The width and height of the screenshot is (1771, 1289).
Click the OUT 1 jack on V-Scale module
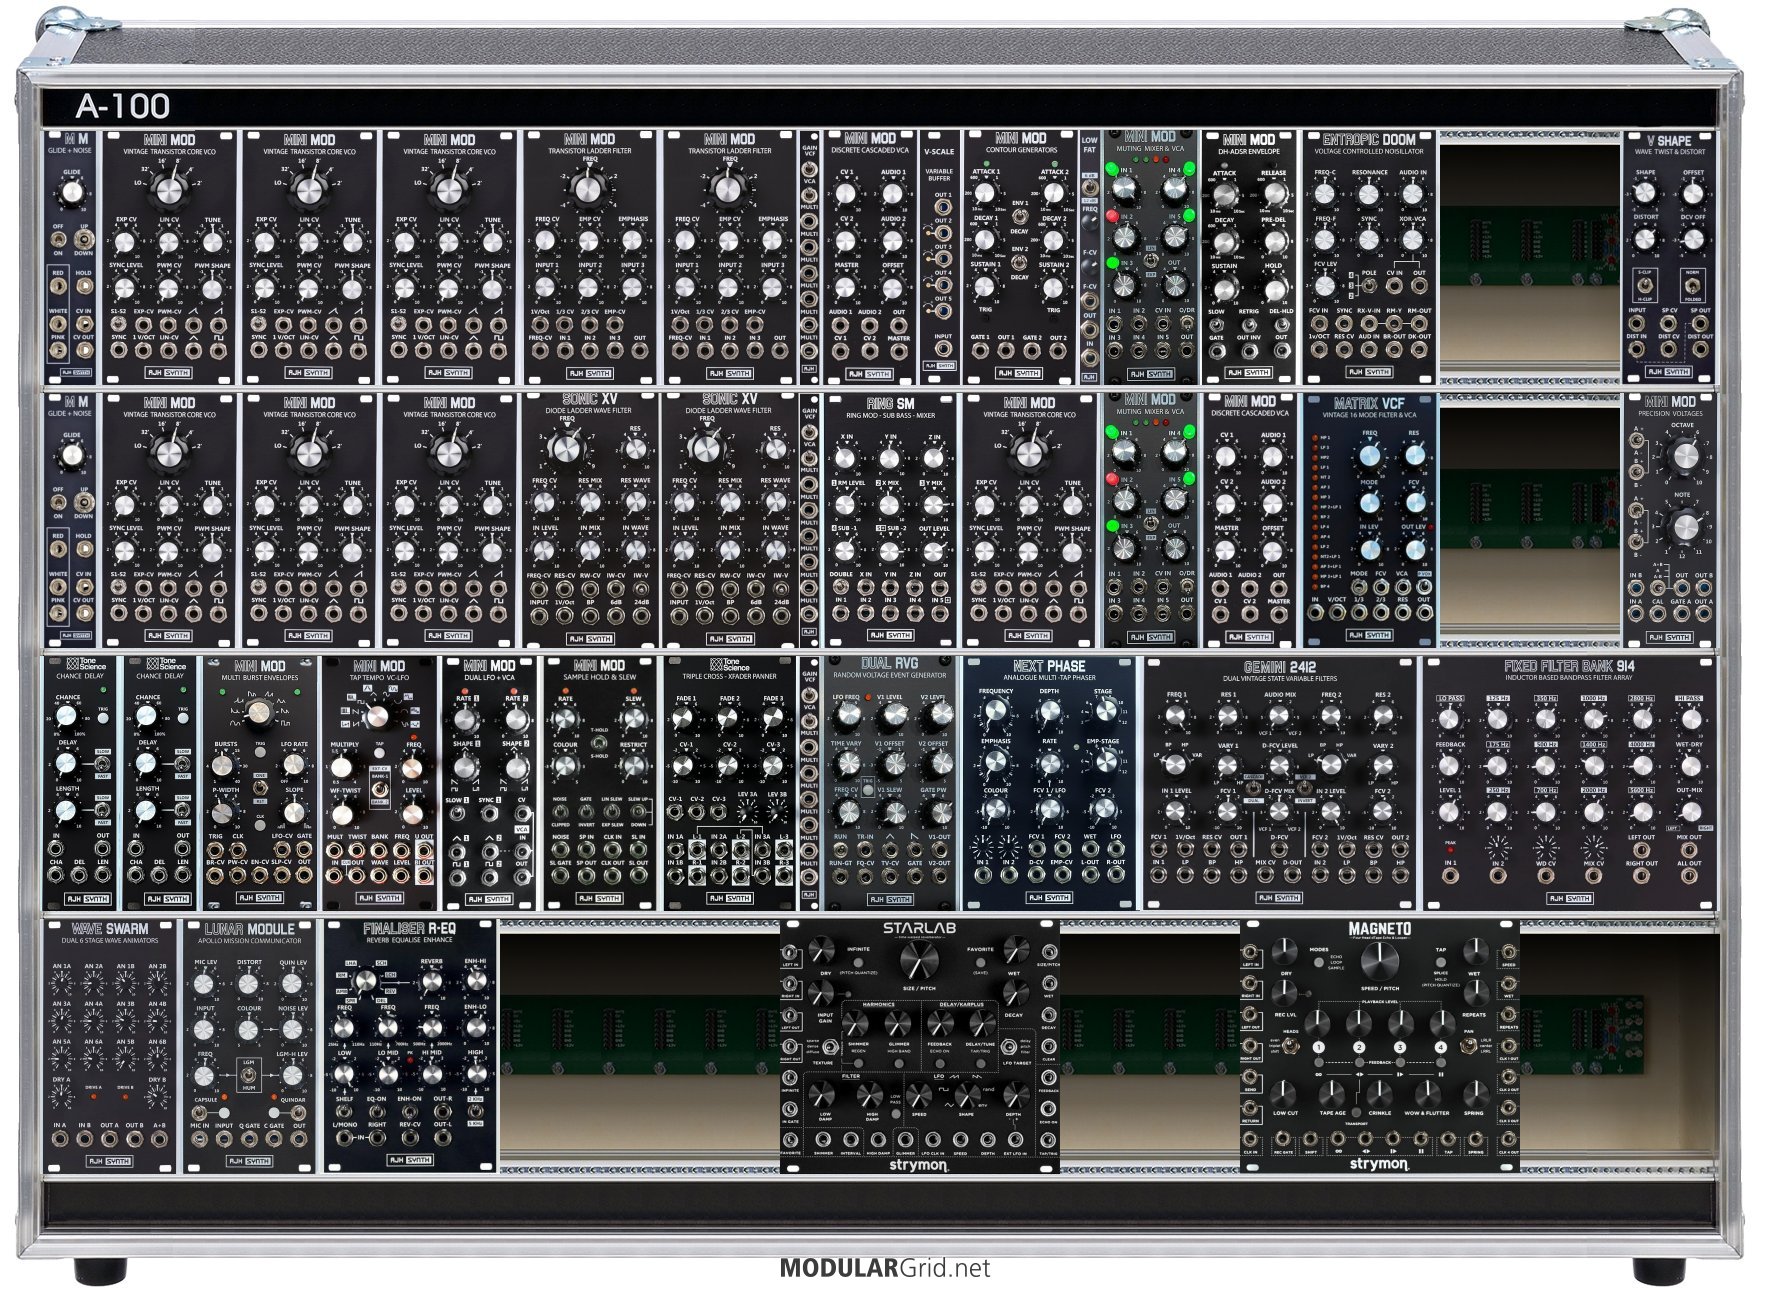click(942, 207)
